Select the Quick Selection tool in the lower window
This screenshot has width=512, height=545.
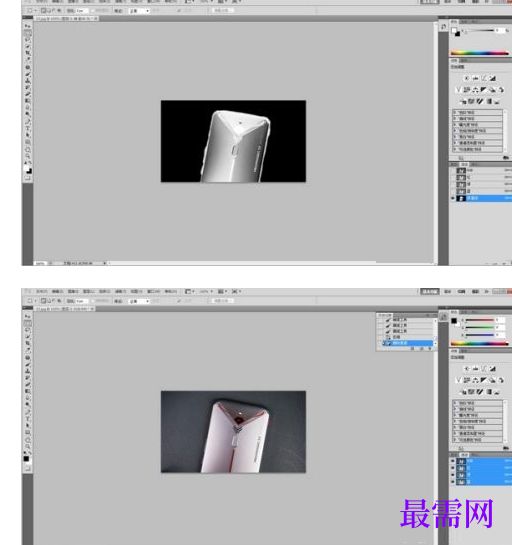27,336
